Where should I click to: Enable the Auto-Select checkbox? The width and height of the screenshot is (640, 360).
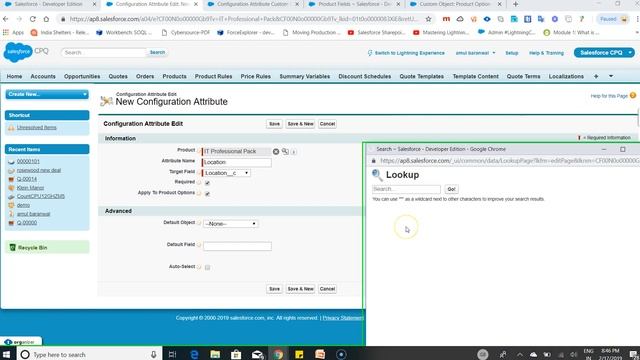(207, 267)
